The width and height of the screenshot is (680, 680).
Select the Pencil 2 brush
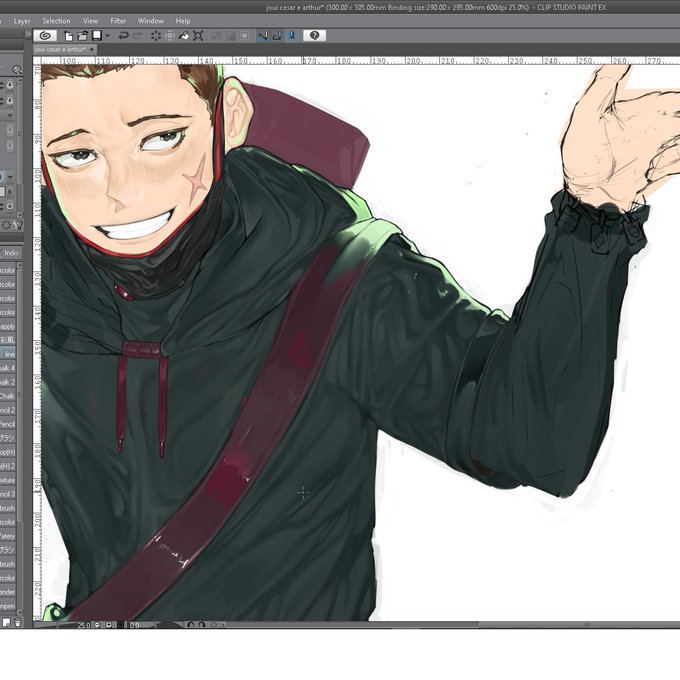(8, 410)
